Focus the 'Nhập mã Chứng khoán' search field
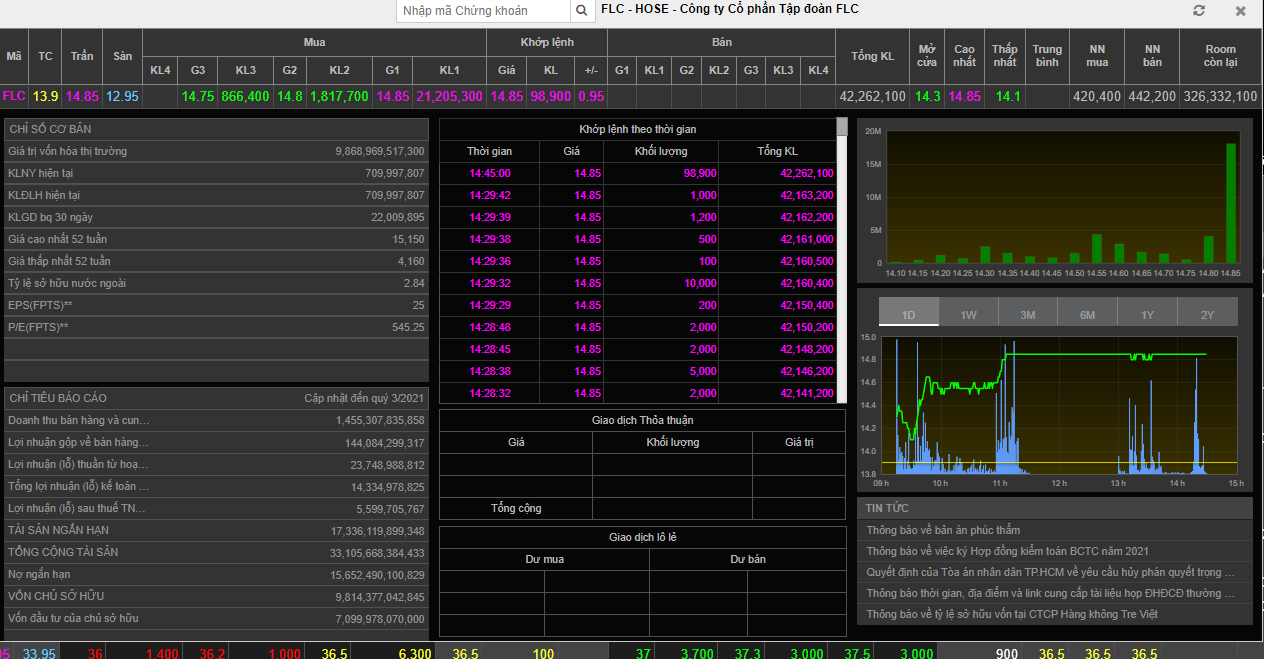Image resolution: width=1264 pixels, height=659 pixels. click(x=483, y=11)
